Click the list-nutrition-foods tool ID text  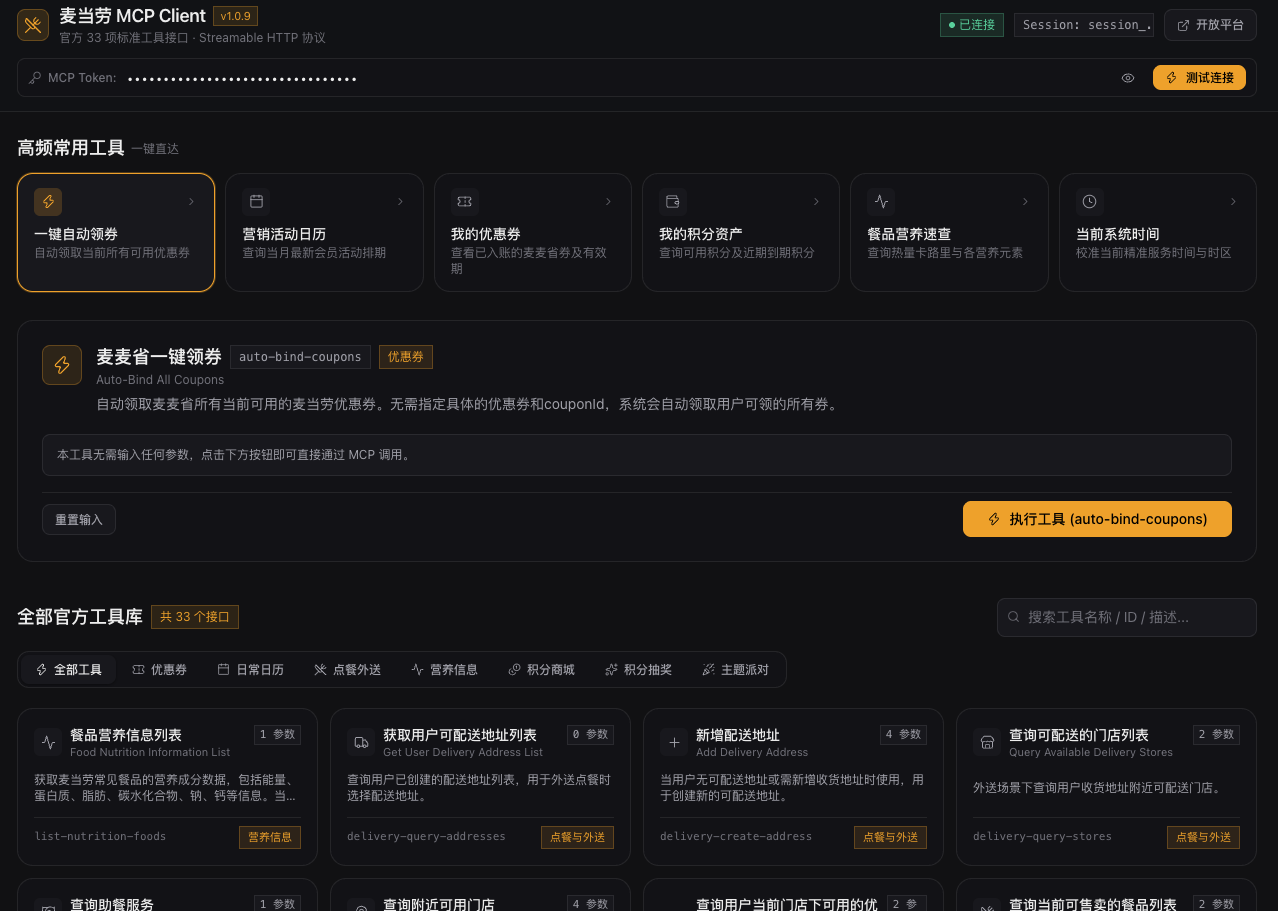(x=100, y=836)
